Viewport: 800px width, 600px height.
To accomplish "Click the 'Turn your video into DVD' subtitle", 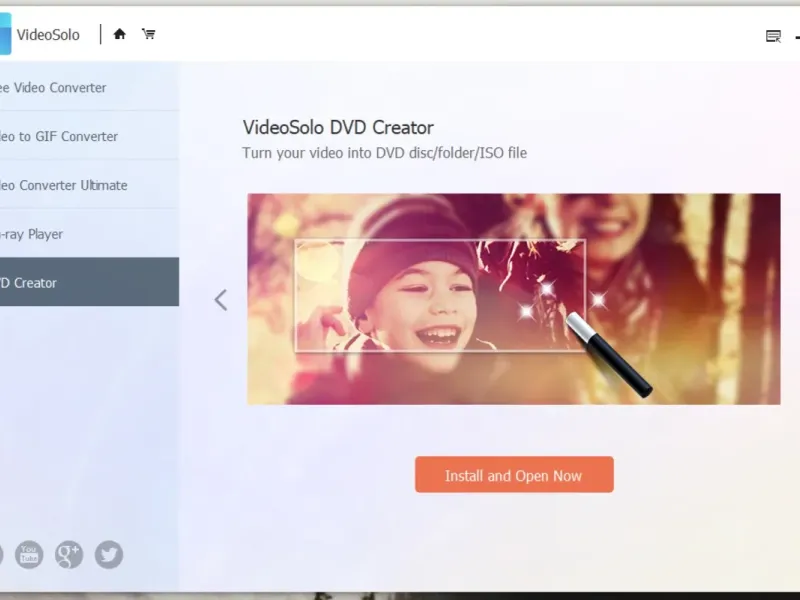I will [385, 153].
